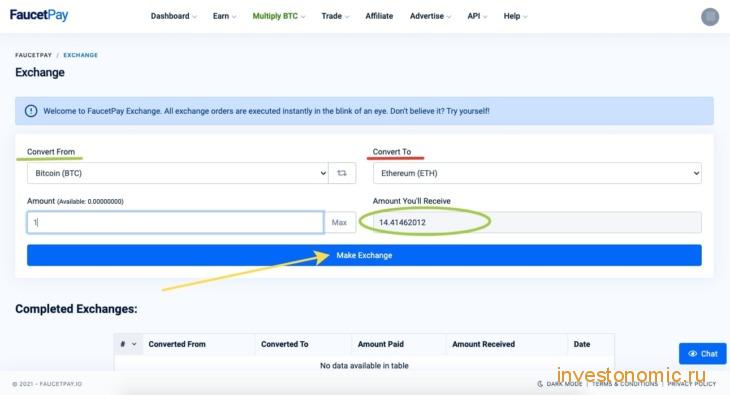
Task: Click the Make Exchange button
Action: tap(364, 255)
